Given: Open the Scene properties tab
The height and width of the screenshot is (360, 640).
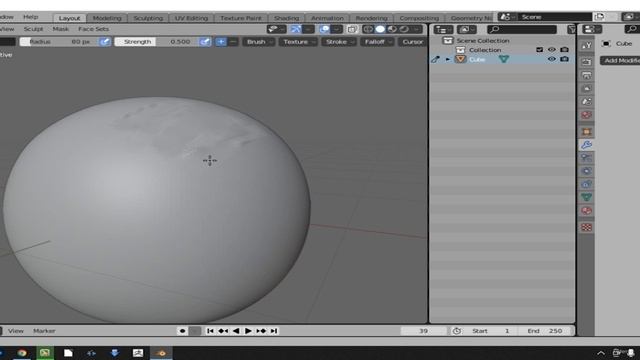Looking at the screenshot, I should click(587, 102).
